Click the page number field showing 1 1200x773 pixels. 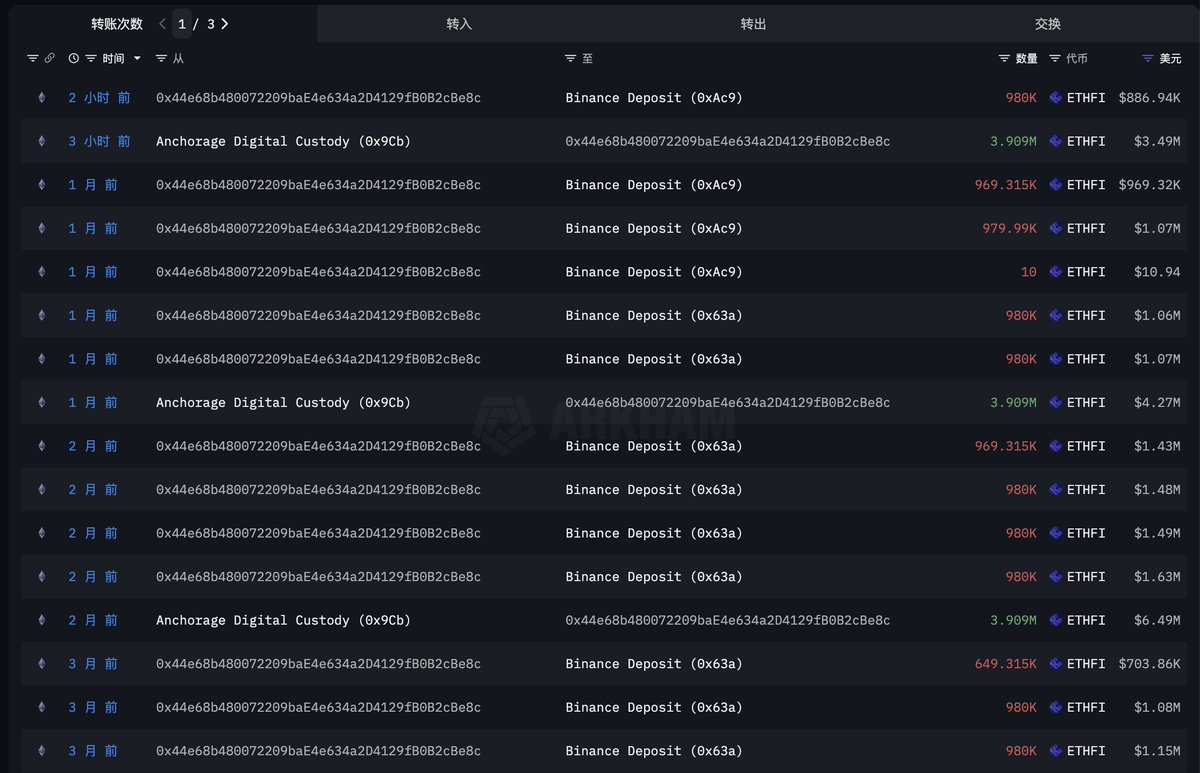point(181,23)
